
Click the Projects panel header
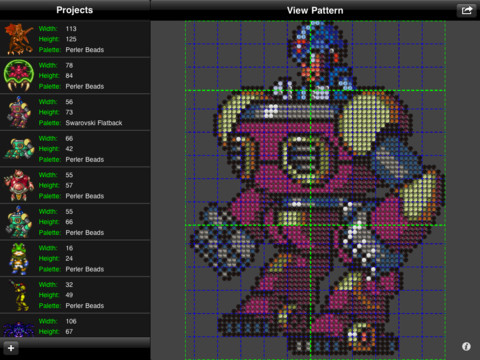pyautogui.click(x=75, y=10)
